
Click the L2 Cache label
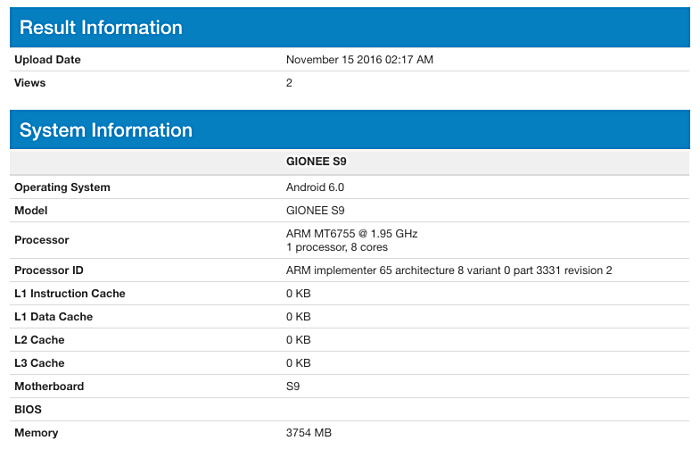[x=40, y=340]
